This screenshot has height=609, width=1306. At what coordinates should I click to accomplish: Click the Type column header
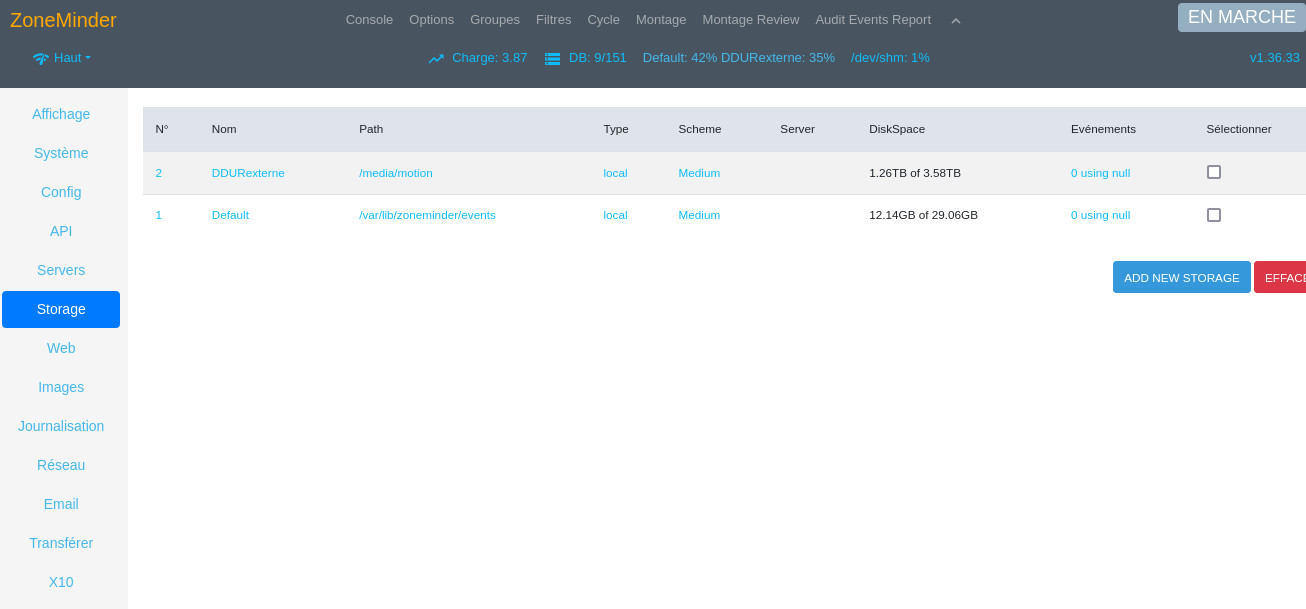(616, 129)
